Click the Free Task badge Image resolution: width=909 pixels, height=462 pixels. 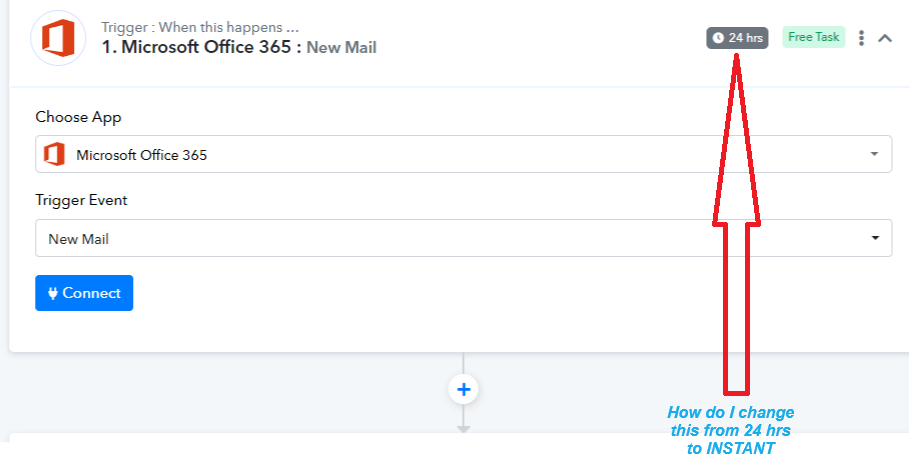click(x=813, y=37)
